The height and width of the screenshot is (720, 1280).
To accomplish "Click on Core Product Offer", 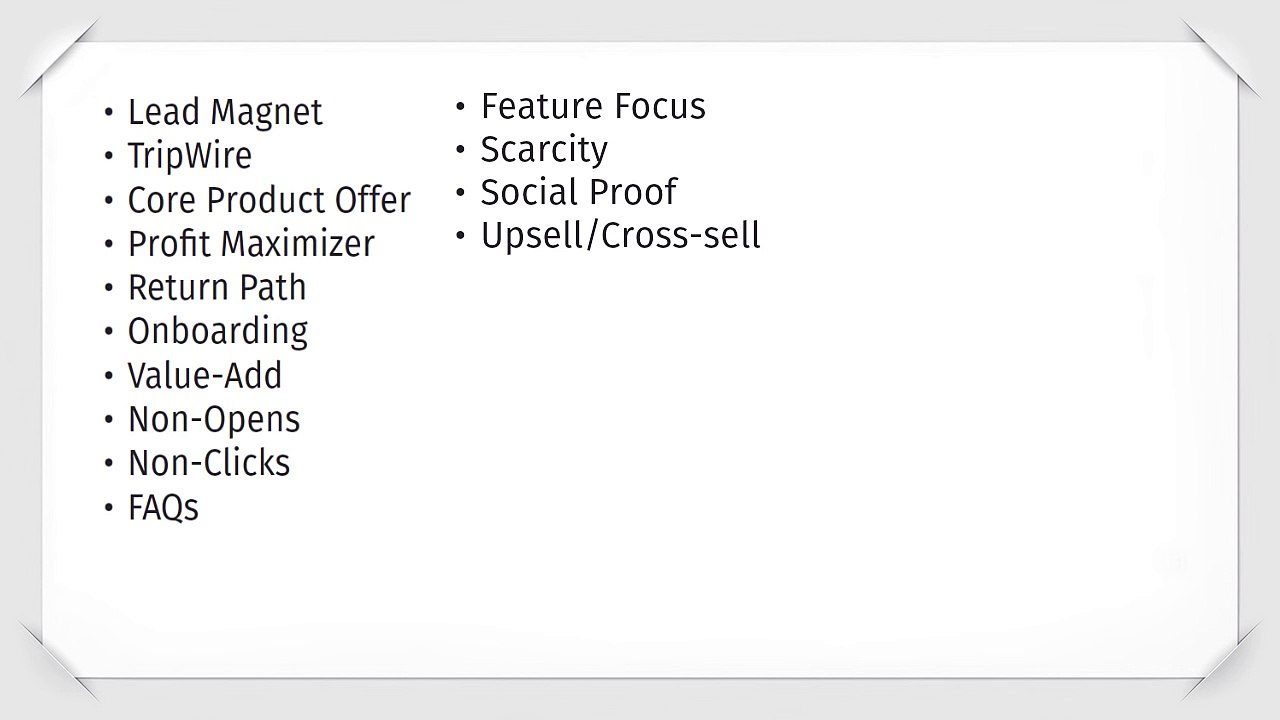I will click(269, 200).
